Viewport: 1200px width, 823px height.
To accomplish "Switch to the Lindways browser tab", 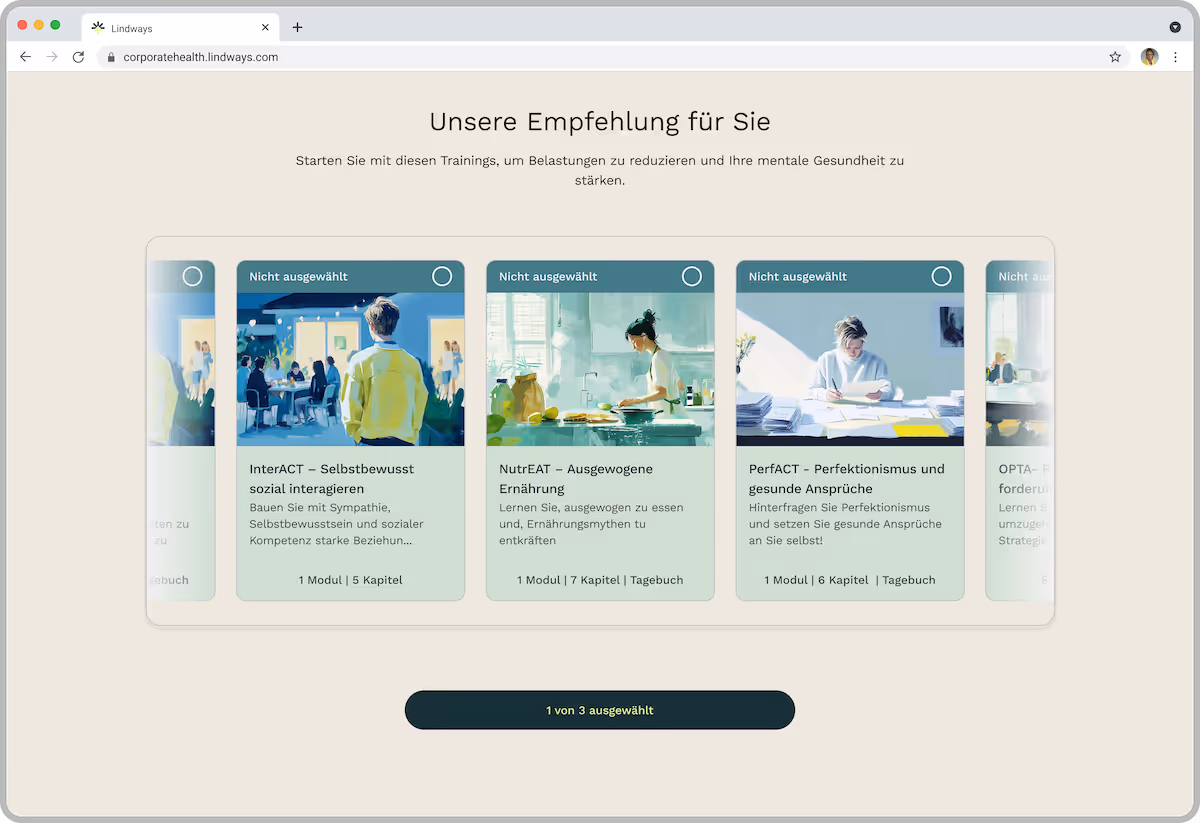I will [x=180, y=28].
